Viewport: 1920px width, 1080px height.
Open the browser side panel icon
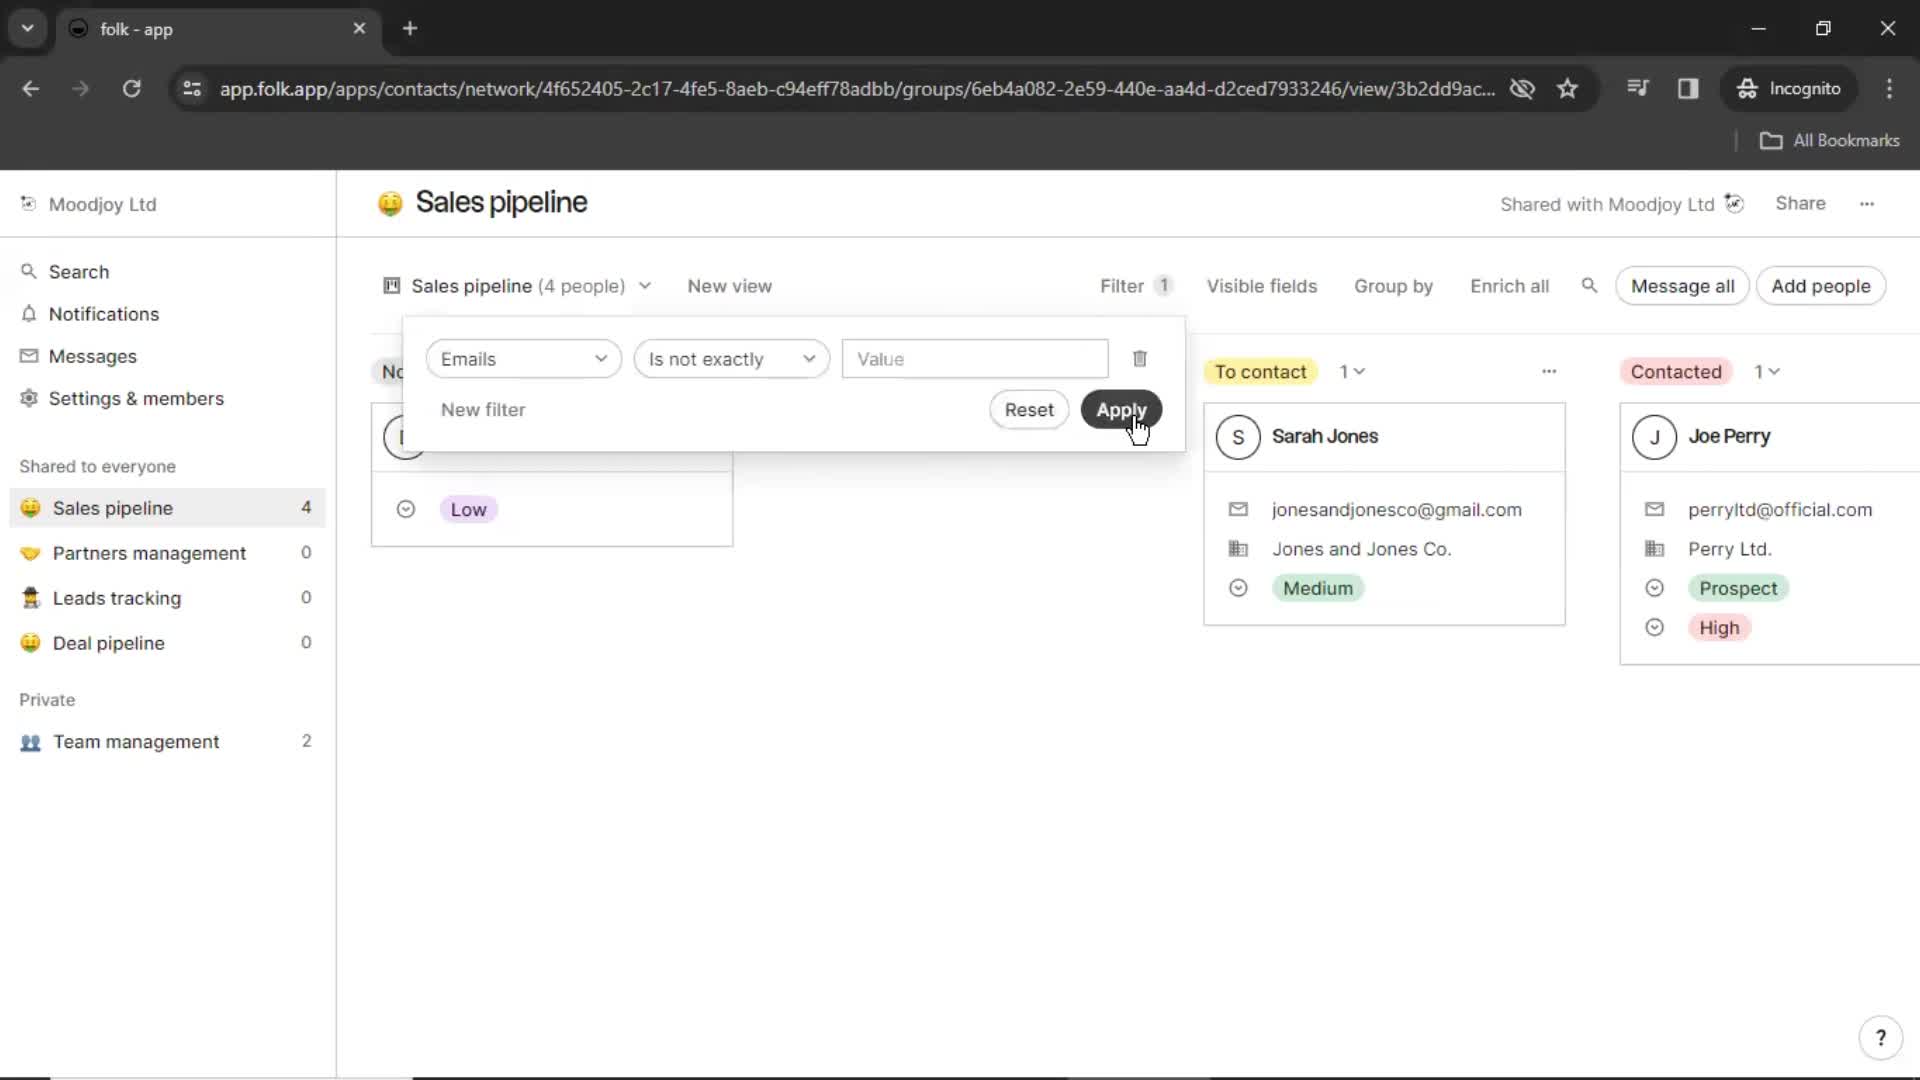(x=1688, y=89)
